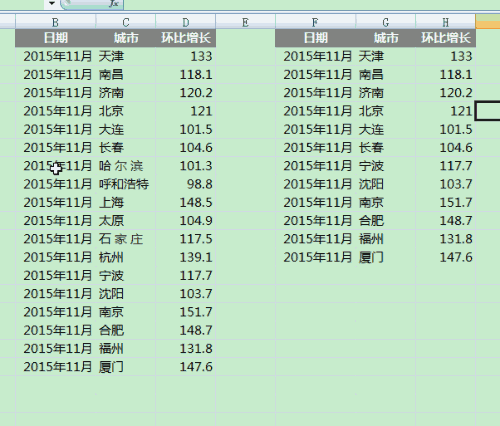Click the 日期 header cell in column F
Screen dimensions: 500x426
[315, 38]
